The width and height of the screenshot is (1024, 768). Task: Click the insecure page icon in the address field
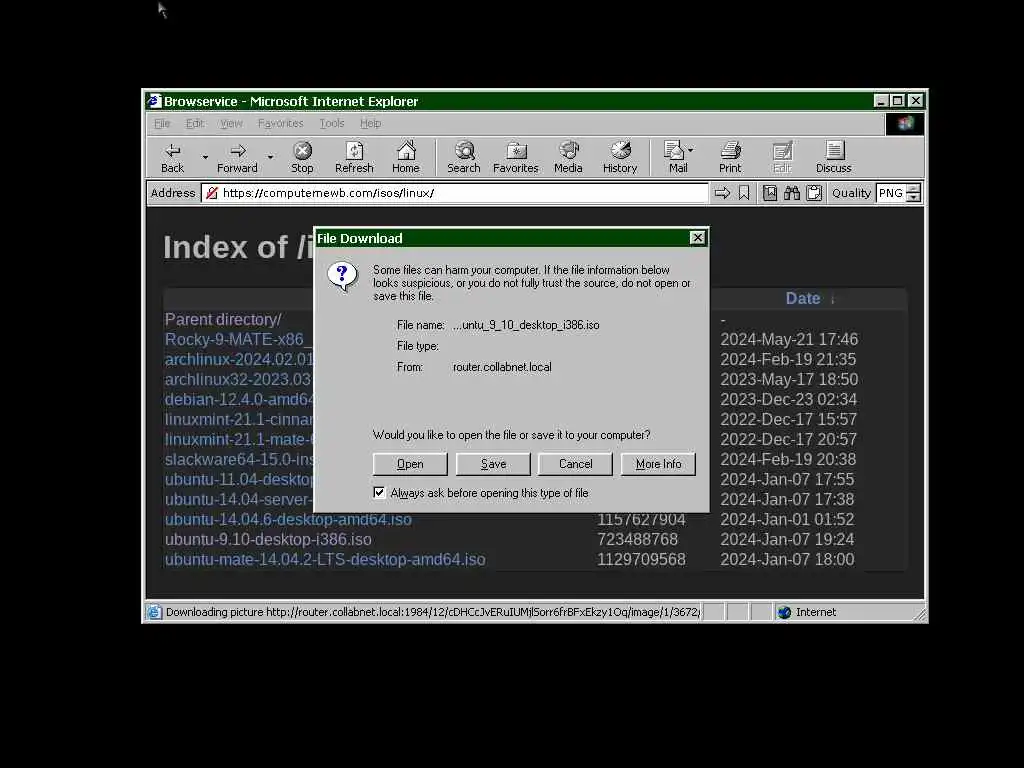pos(212,193)
